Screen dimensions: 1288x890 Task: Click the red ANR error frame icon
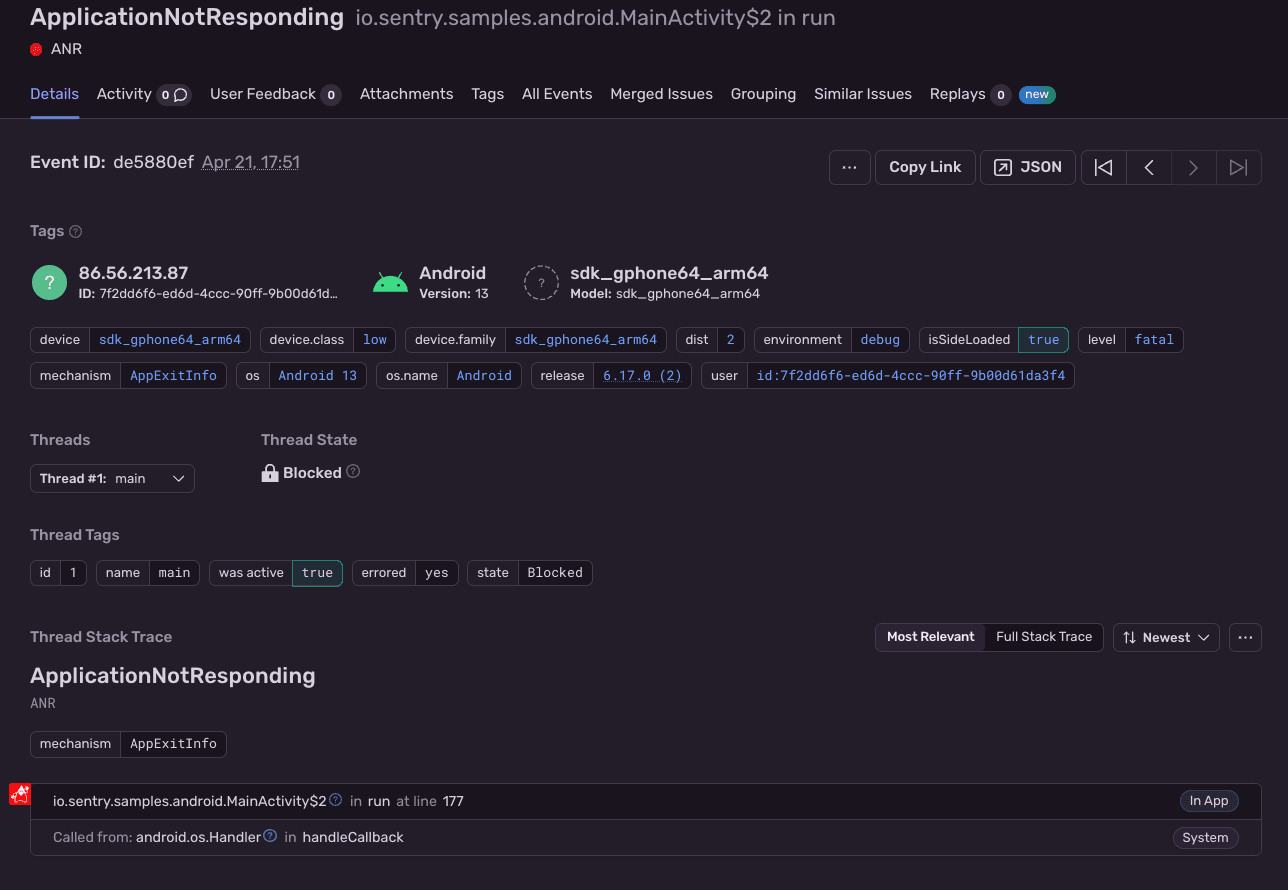click(x=19, y=794)
